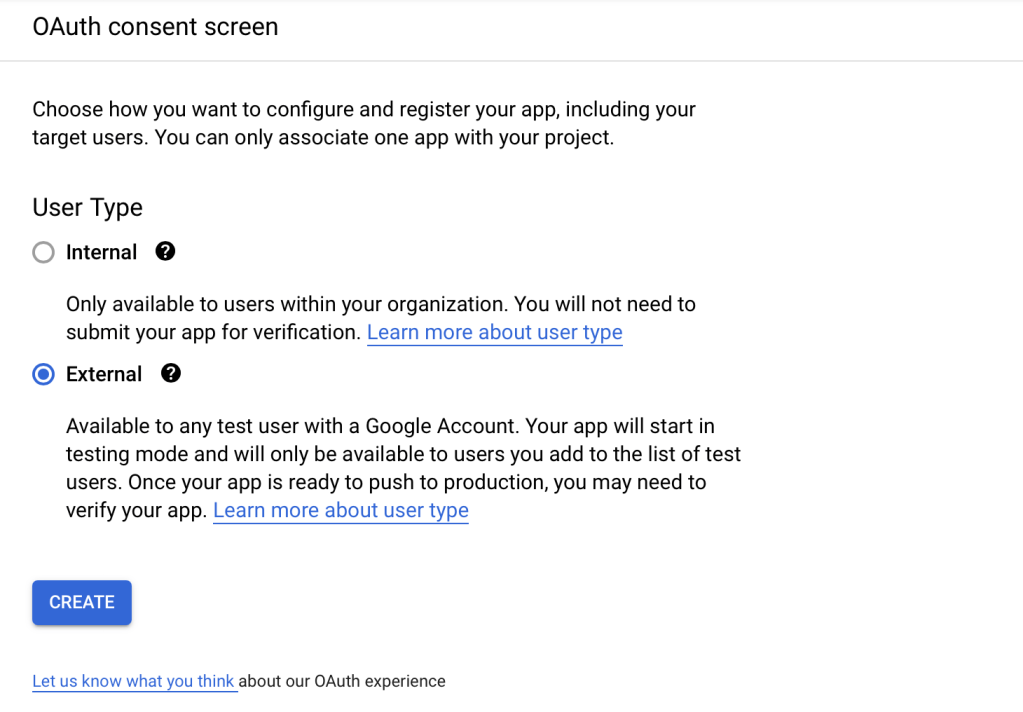Select the External user type radio button
Image resolution: width=1023 pixels, height=712 pixels.
pyautogui.click(x=43, y=374)
